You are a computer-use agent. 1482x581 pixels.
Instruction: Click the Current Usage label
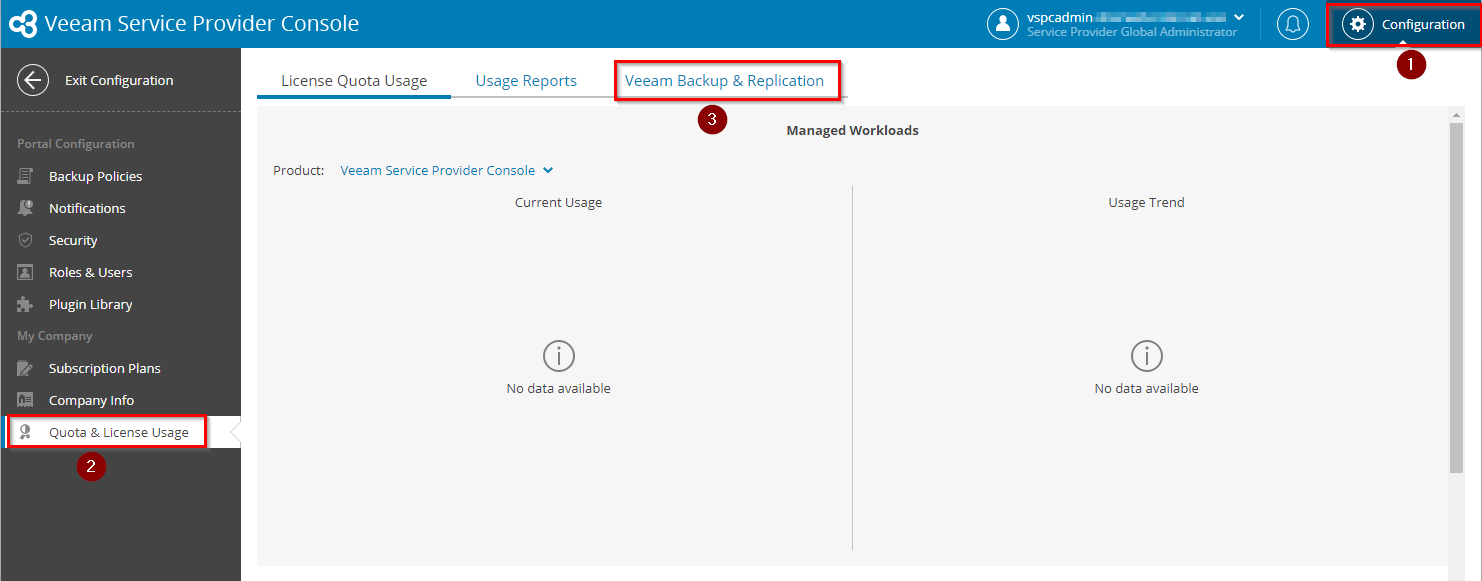pos(558,202)
